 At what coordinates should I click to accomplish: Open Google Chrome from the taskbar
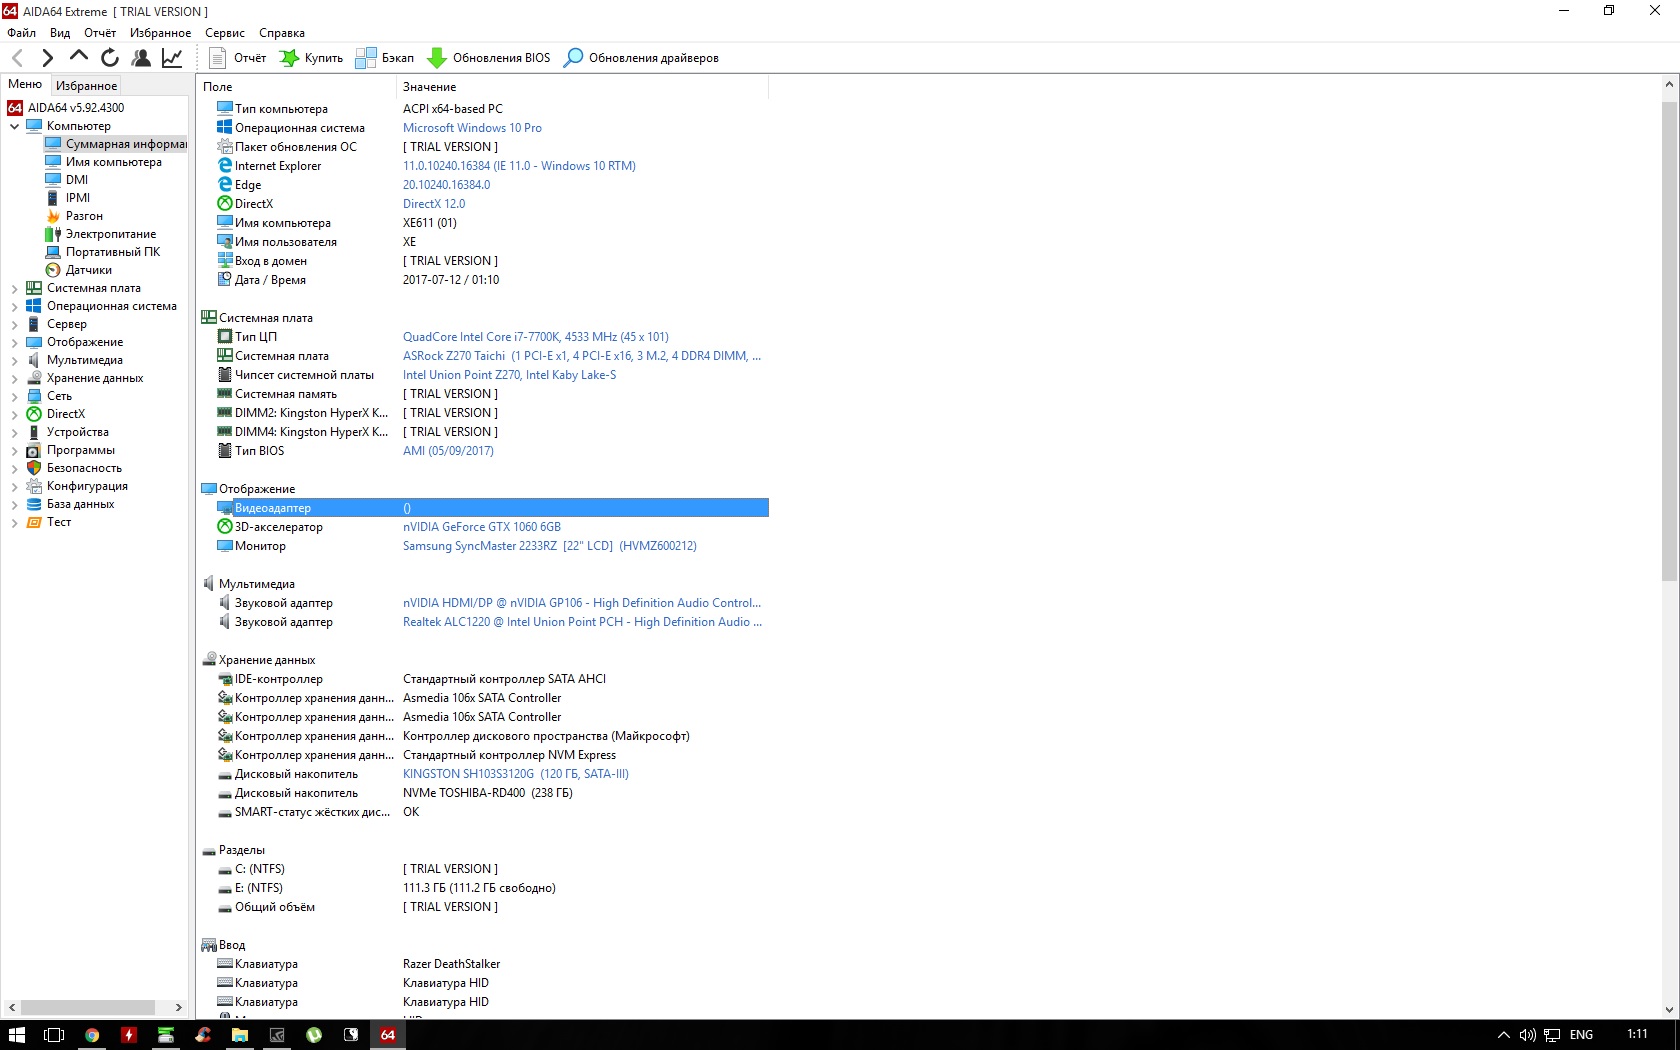92,1035
